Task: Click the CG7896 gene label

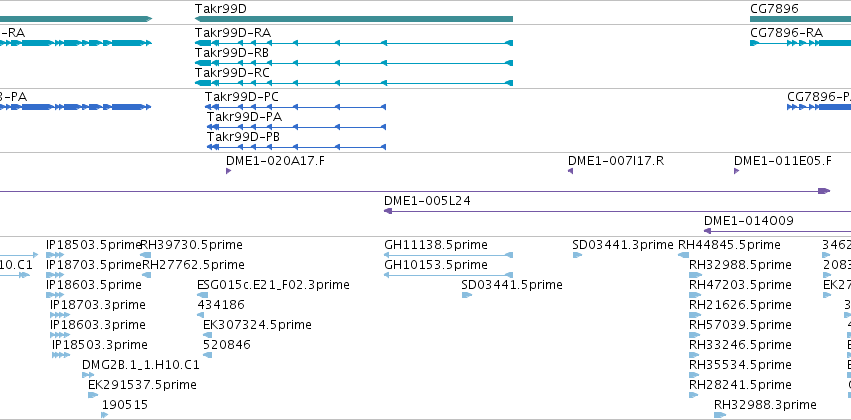Action: pos(774,8)
